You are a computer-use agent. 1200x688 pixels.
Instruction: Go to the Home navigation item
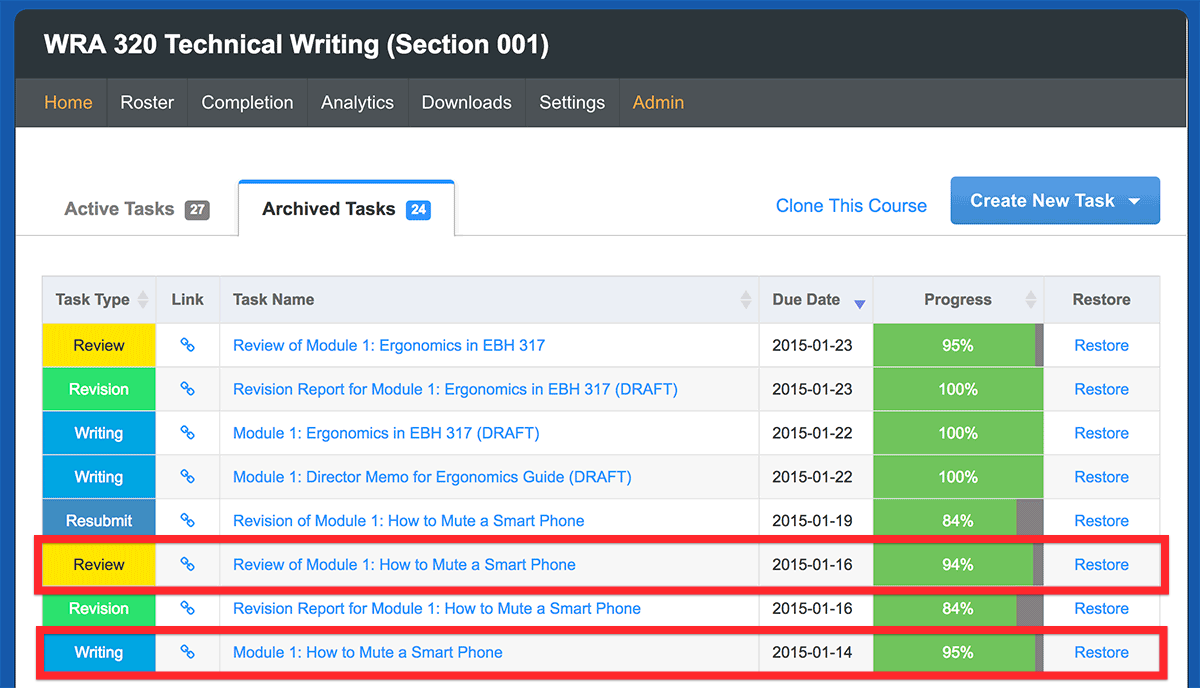tap(68, 103)
